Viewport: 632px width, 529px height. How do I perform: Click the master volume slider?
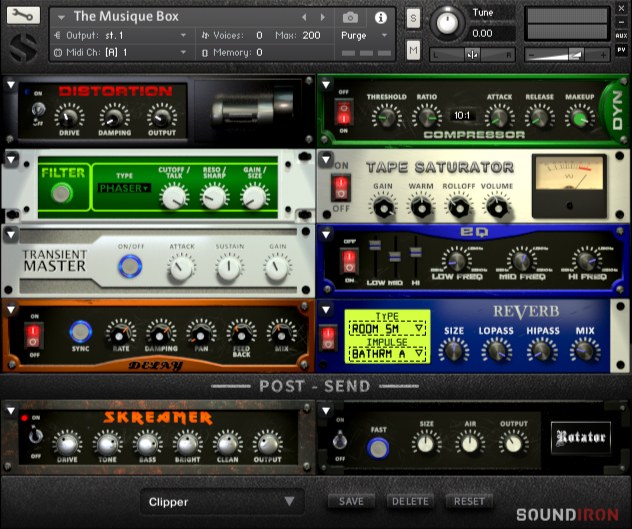(x=568, y=54)
